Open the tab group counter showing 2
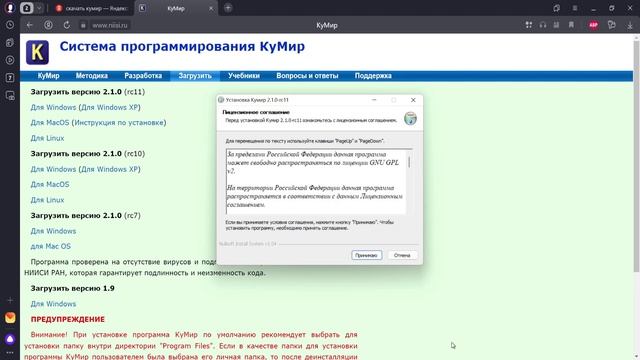Viewport: 640px width, 360px height. pos(27,8)
